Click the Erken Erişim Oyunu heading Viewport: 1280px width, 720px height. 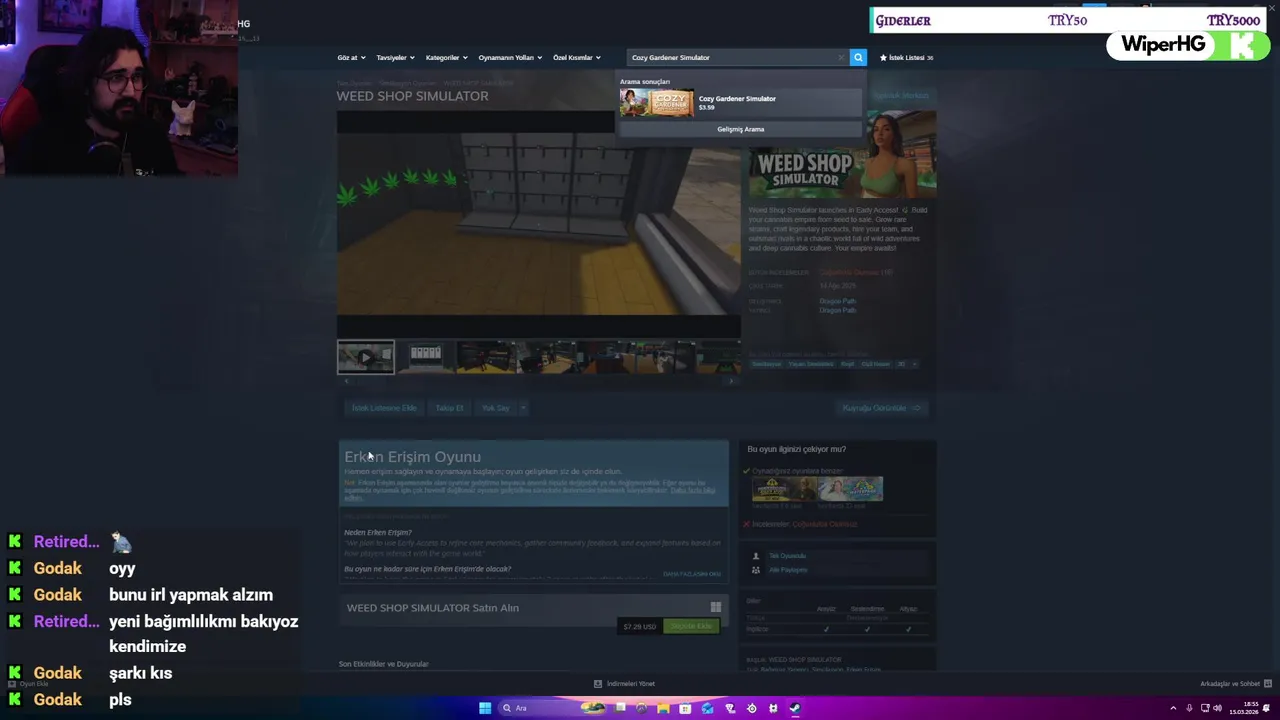coord(412,457)
